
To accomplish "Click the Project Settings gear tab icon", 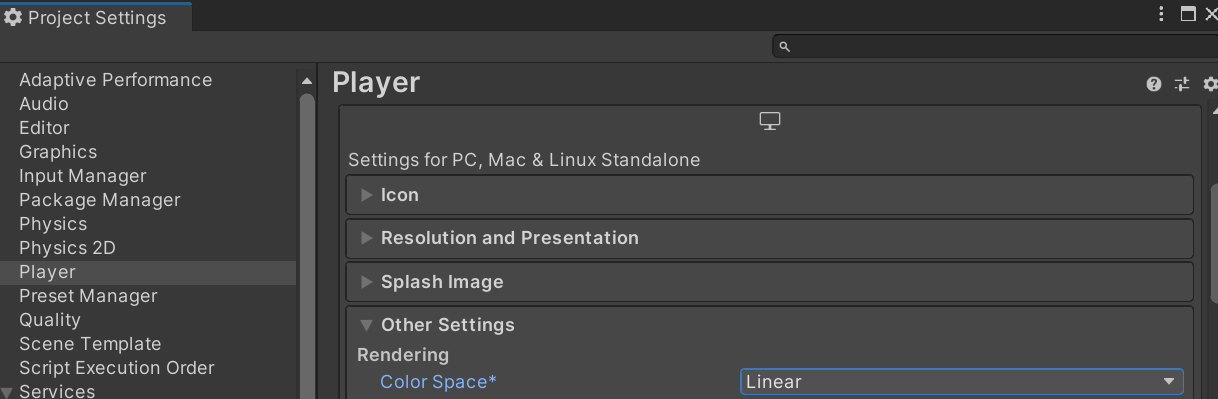I will [13, 17].
